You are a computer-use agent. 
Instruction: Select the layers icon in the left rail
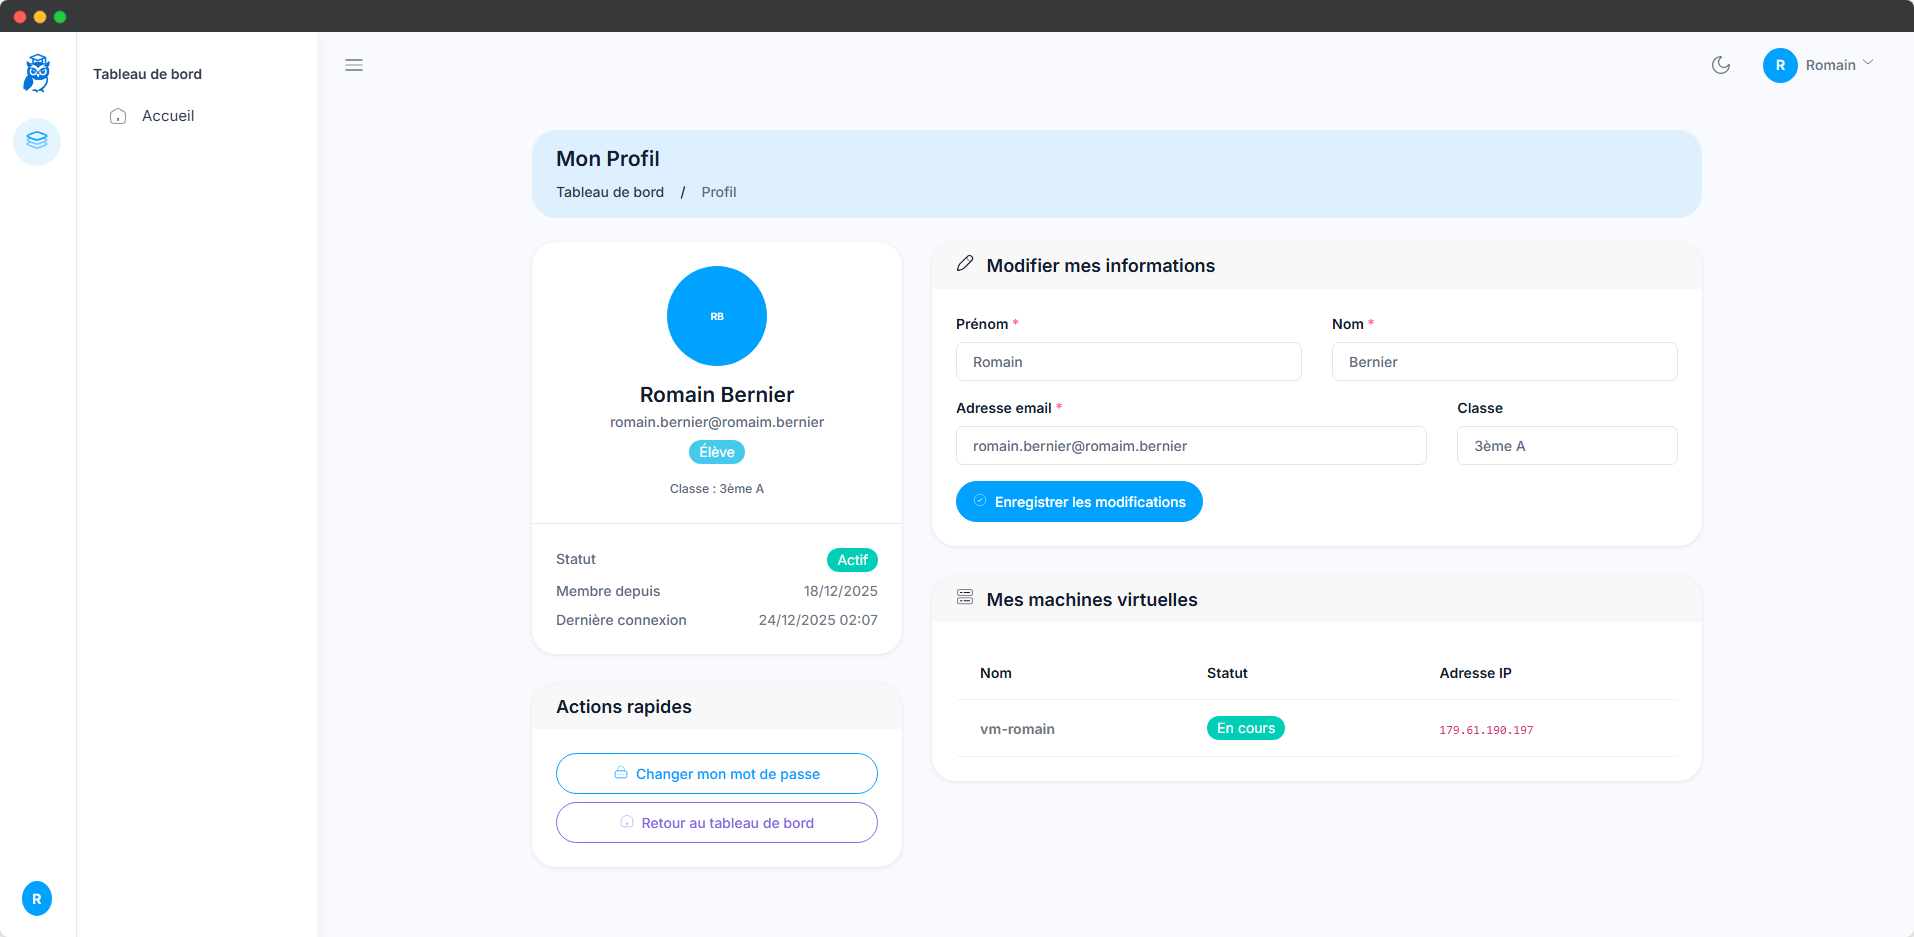37,141
